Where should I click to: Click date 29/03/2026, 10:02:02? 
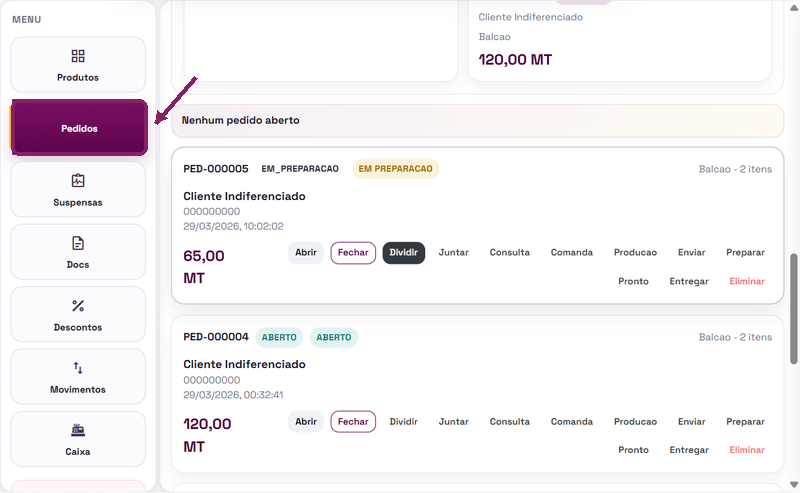tap(233, 226)
